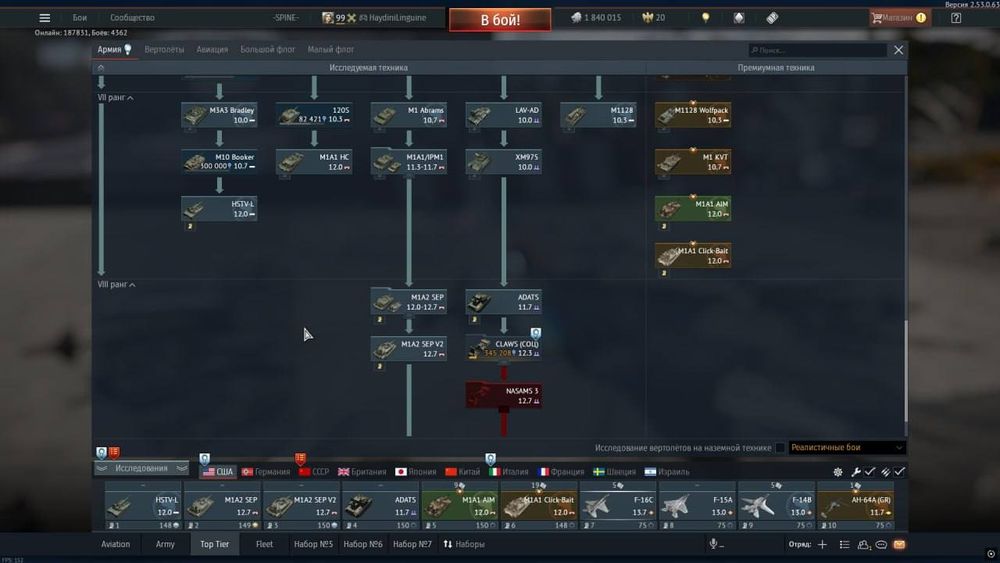Toggle auto-refill ammo checkbox
The image size is (1000, 563).
[x=899, y=471]
